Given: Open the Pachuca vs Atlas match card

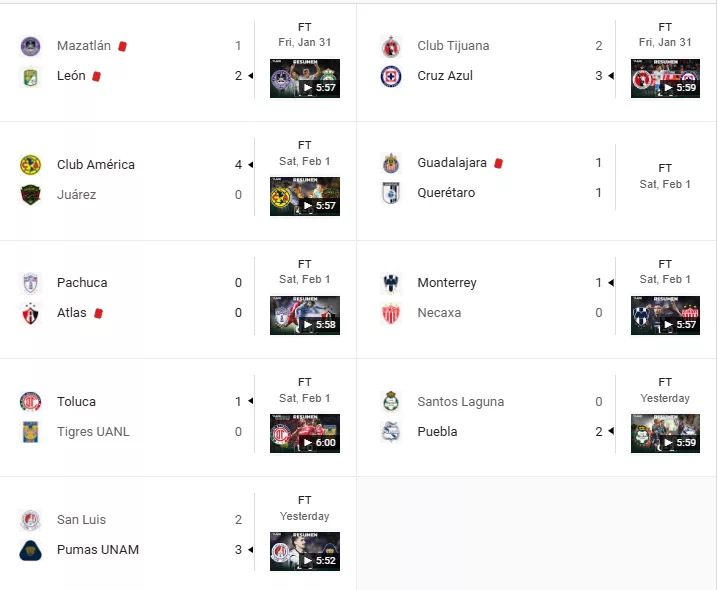Looking at the screenshot, I should [178, 300].
